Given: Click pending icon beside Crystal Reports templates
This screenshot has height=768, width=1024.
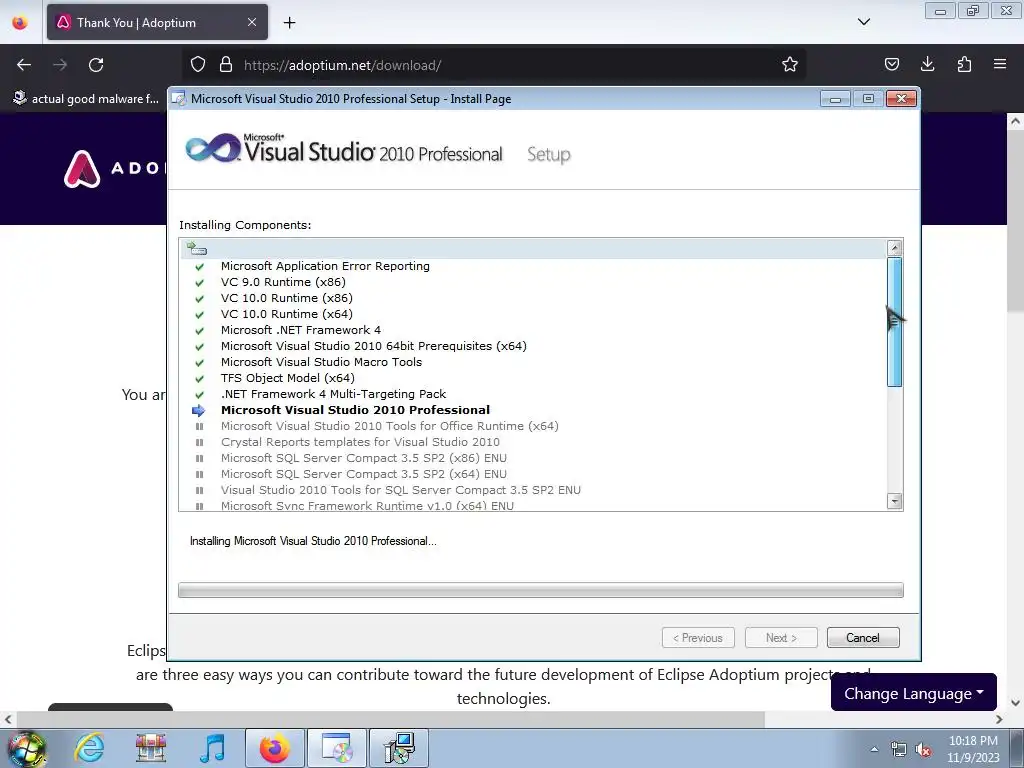Looking at the screenshot, I should [x=199, y=442].
